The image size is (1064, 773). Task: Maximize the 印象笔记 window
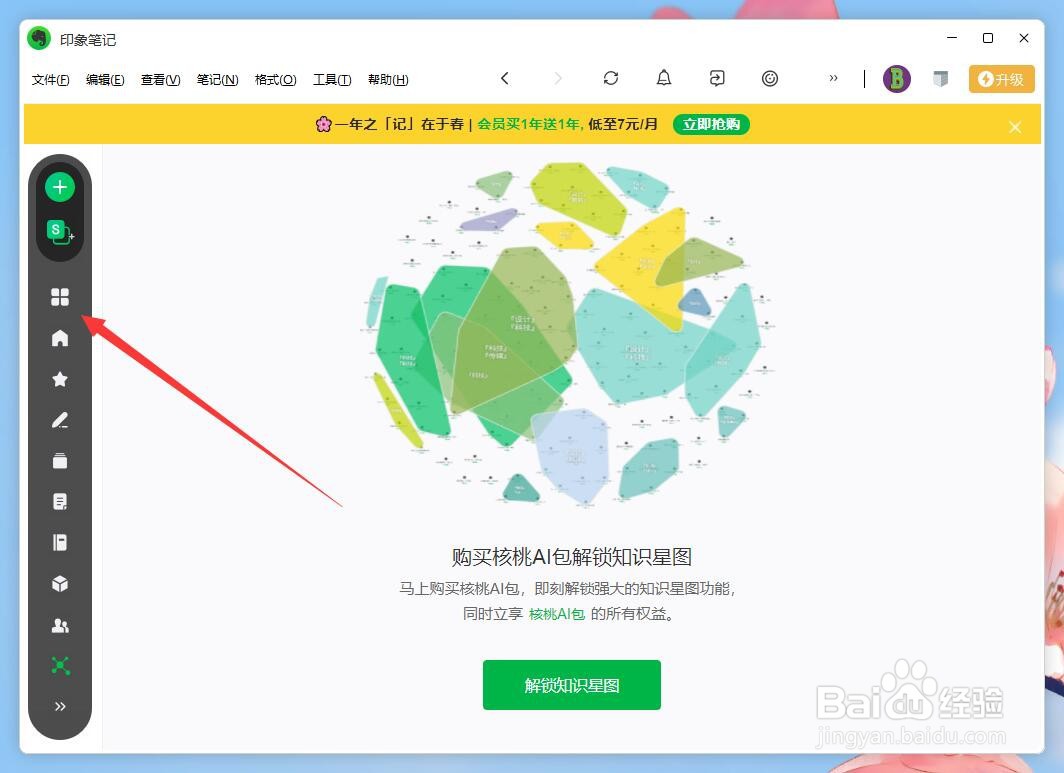pos(988,38)
